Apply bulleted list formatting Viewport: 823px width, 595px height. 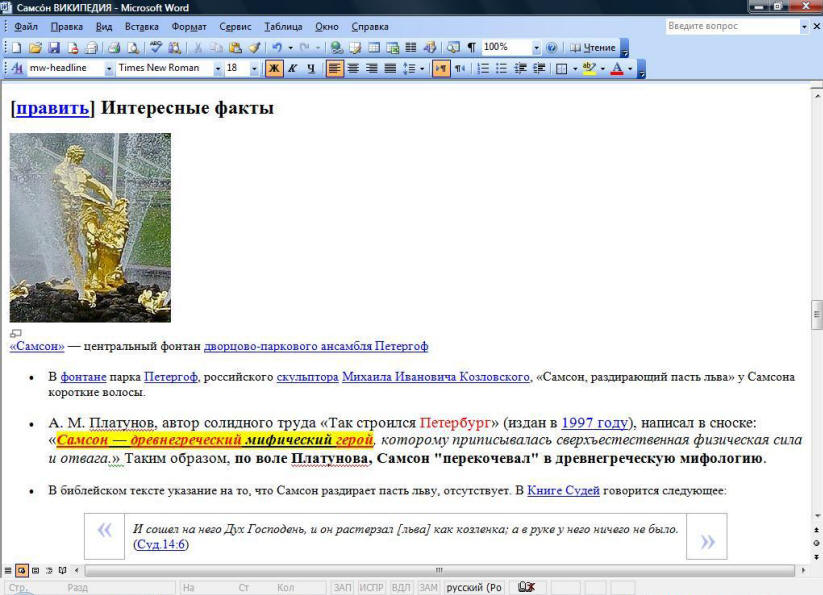click(x=501, y=69)
